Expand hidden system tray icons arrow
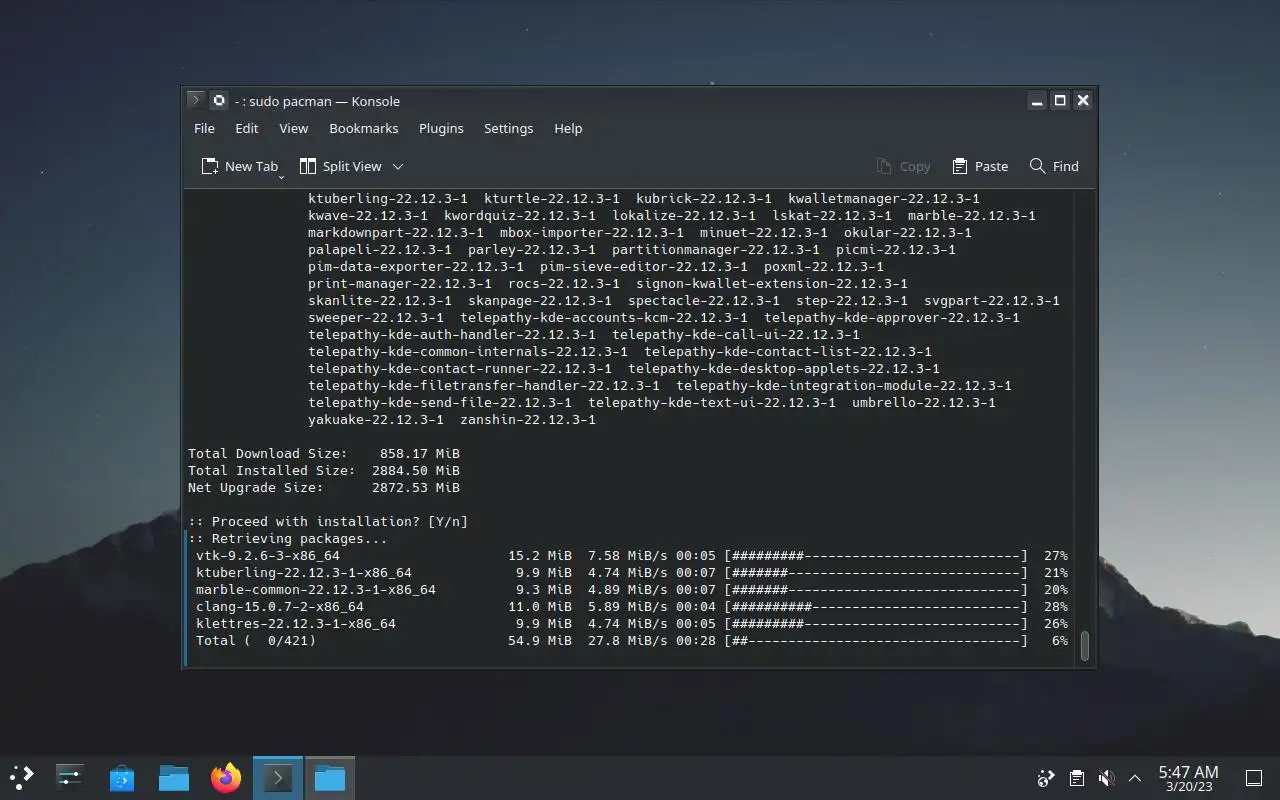 [1135, 778]
